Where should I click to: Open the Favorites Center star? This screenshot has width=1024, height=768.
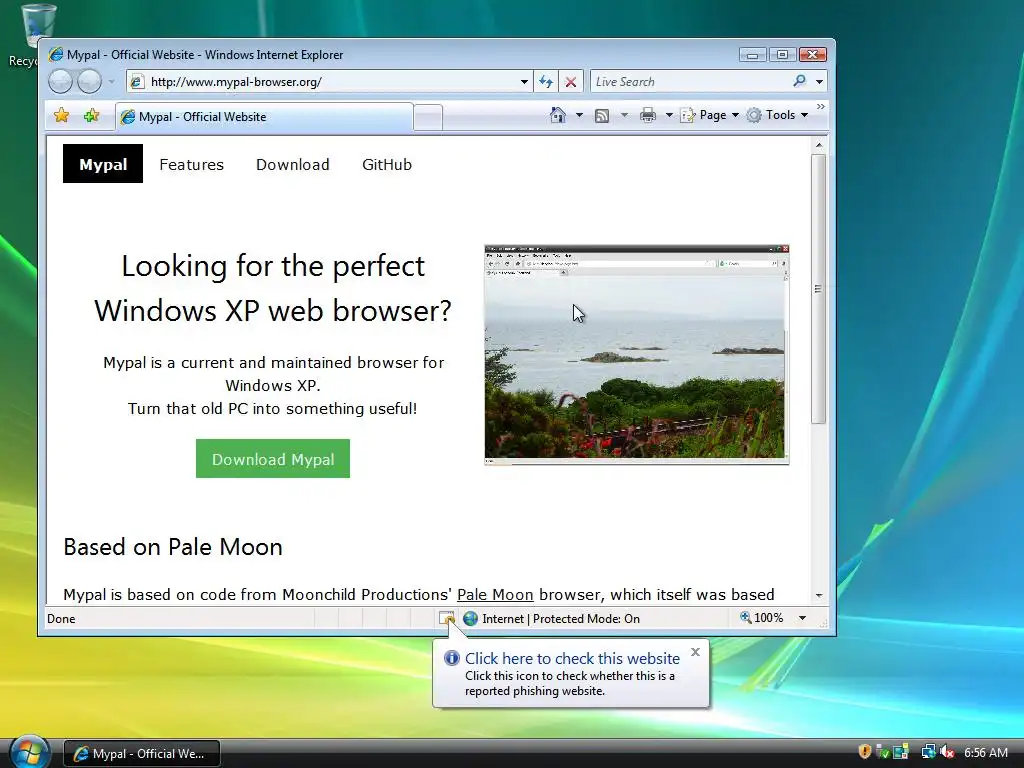(61, 116)
